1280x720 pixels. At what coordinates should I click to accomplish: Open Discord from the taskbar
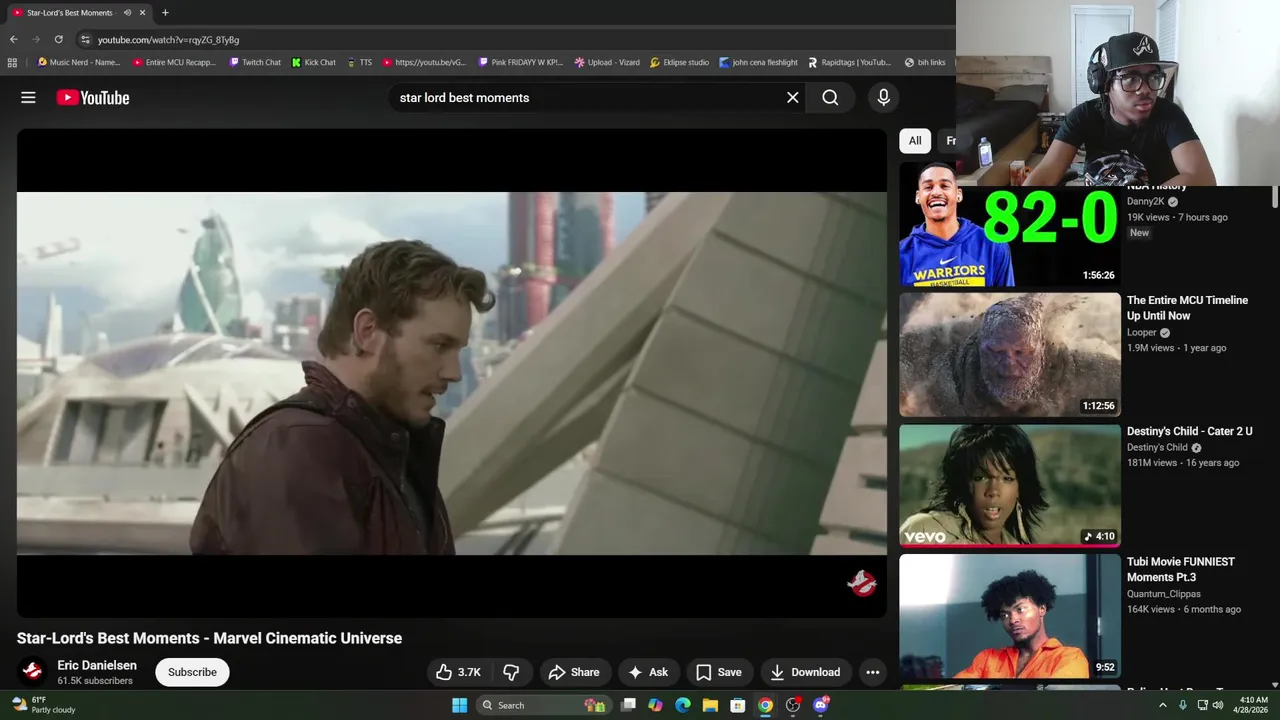click(821, 705)
